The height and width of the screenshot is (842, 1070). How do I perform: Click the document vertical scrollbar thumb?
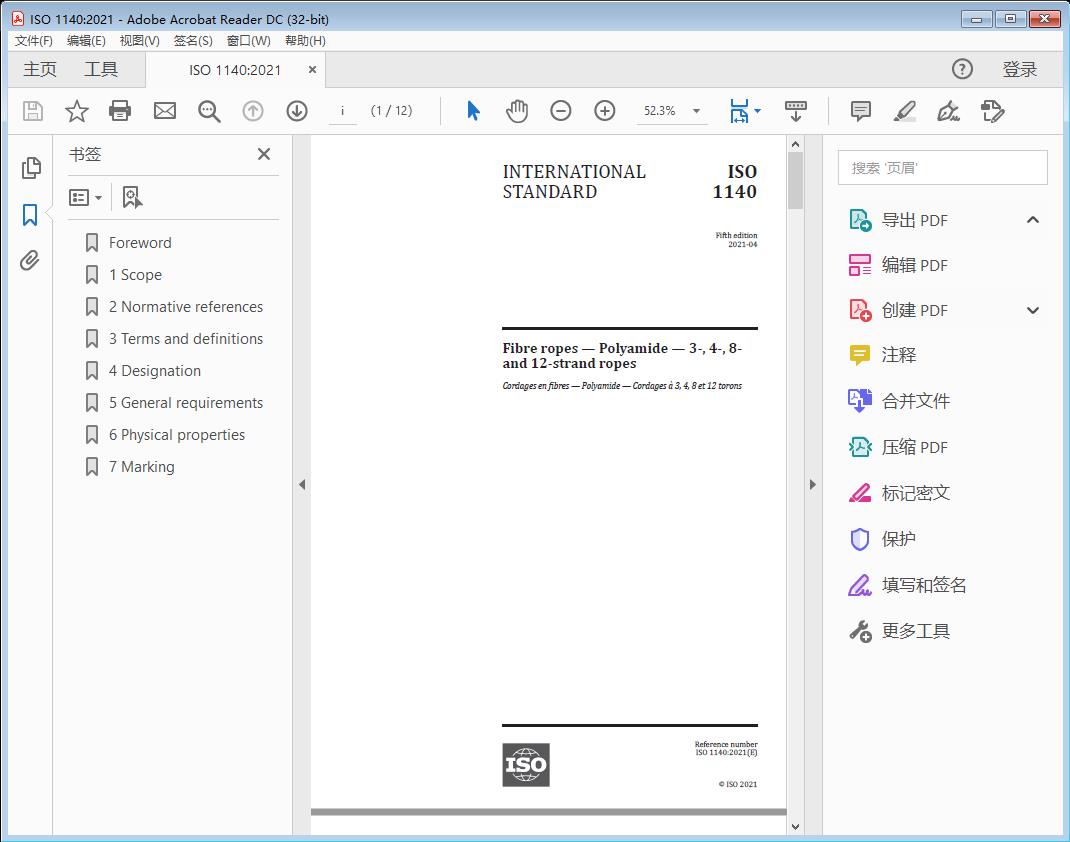tap(795, 180)
